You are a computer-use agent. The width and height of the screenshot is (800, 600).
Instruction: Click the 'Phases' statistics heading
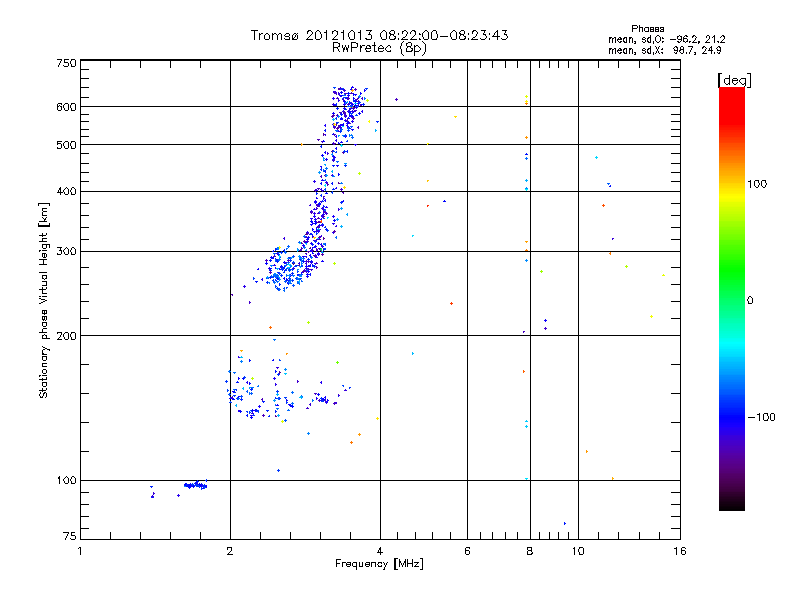(647, 29)
